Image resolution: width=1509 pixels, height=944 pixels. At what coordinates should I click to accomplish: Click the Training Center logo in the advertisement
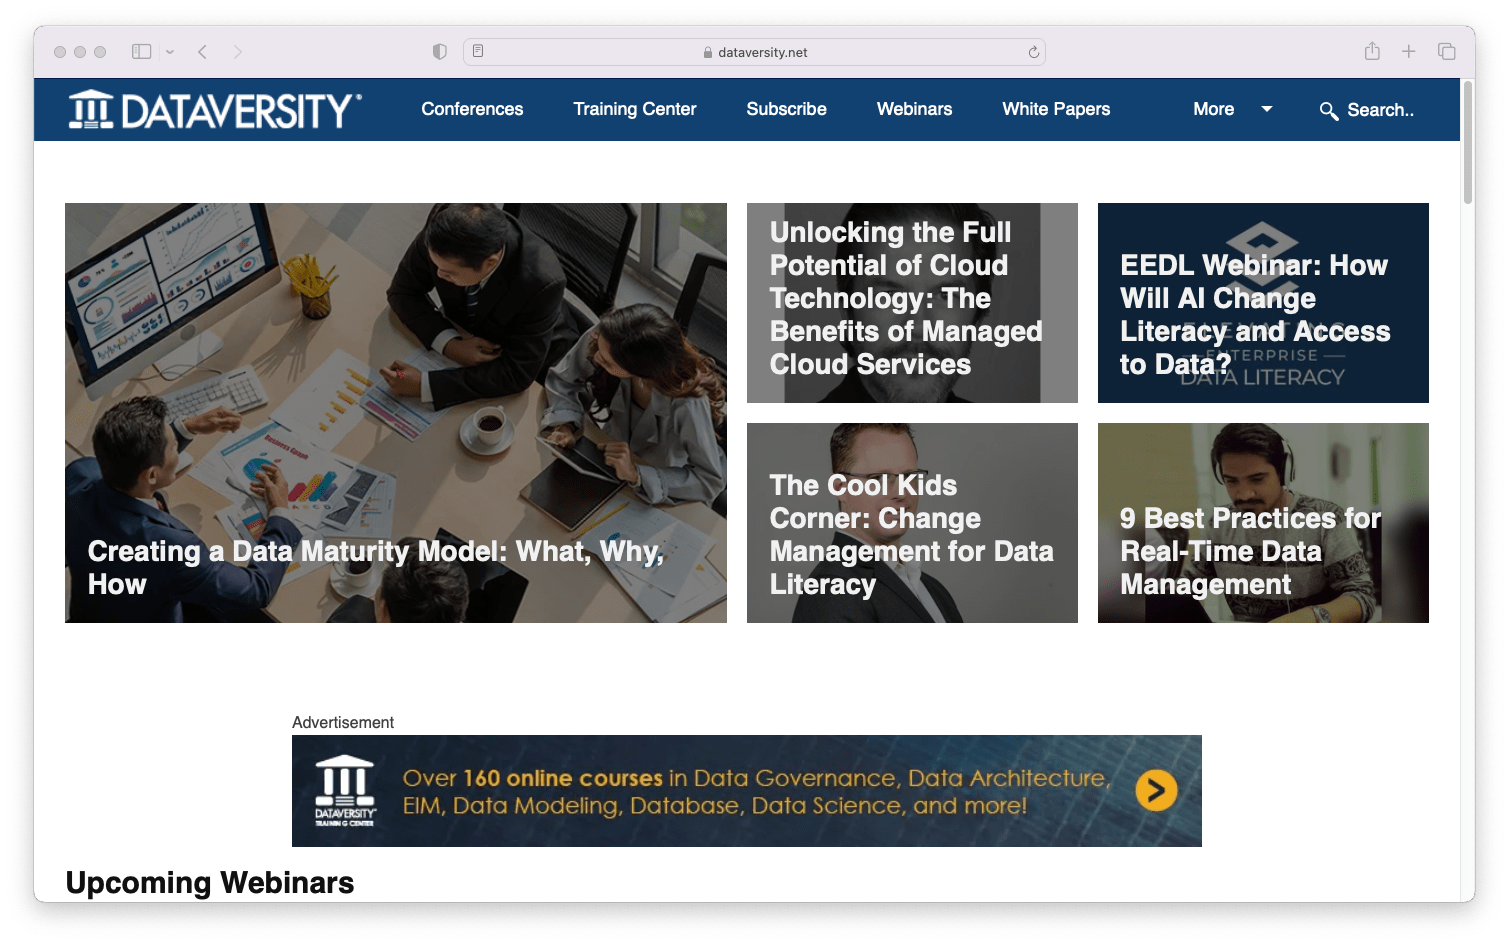[344, 790]
